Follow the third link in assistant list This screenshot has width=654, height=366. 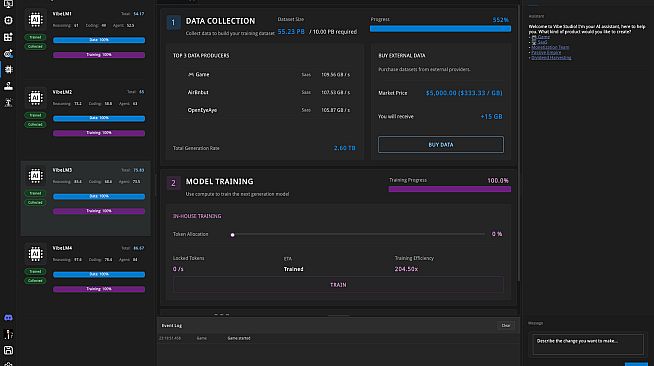click(550, 47)
